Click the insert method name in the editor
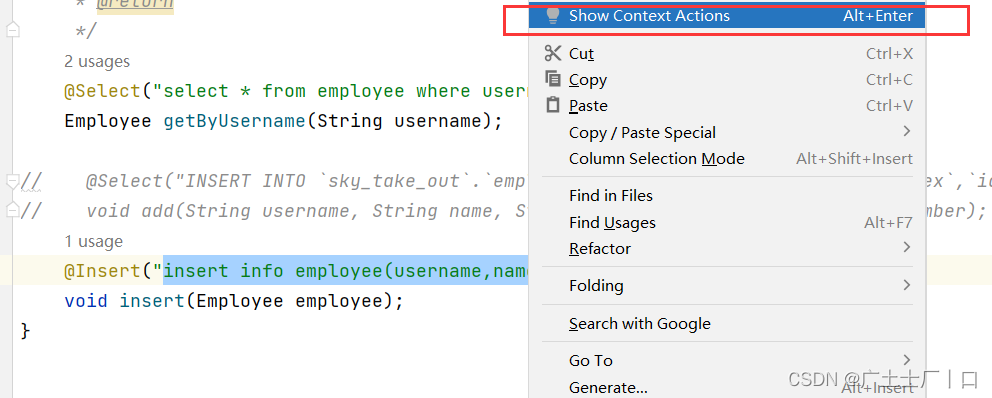This screenshot has height=398, width=992. (x=152, y=301)
